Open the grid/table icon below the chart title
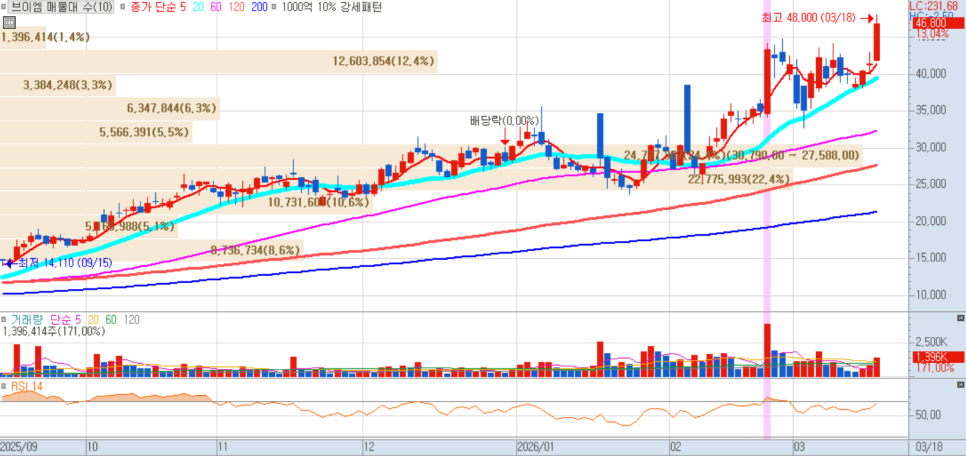Viewport: 966px width, 456px height. coord(9,23)
